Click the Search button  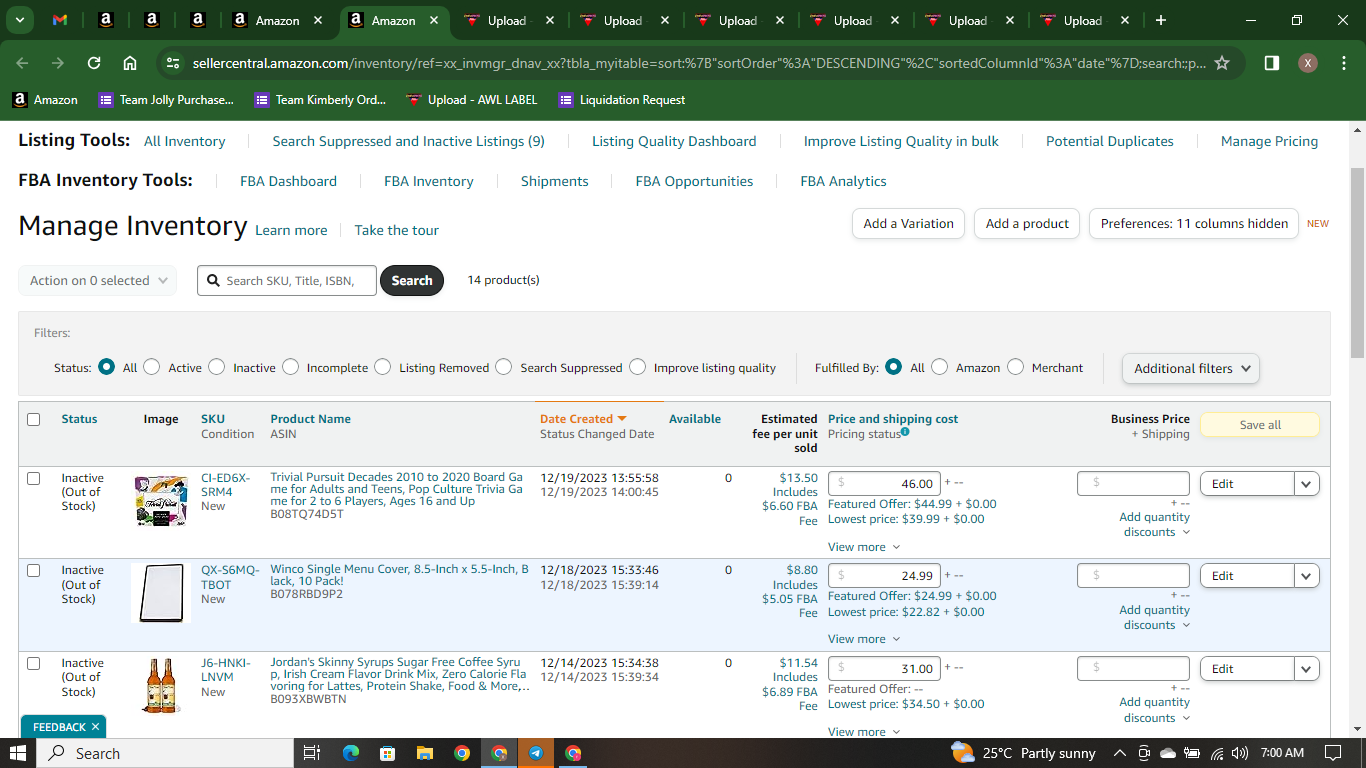(x=412, y=281)
